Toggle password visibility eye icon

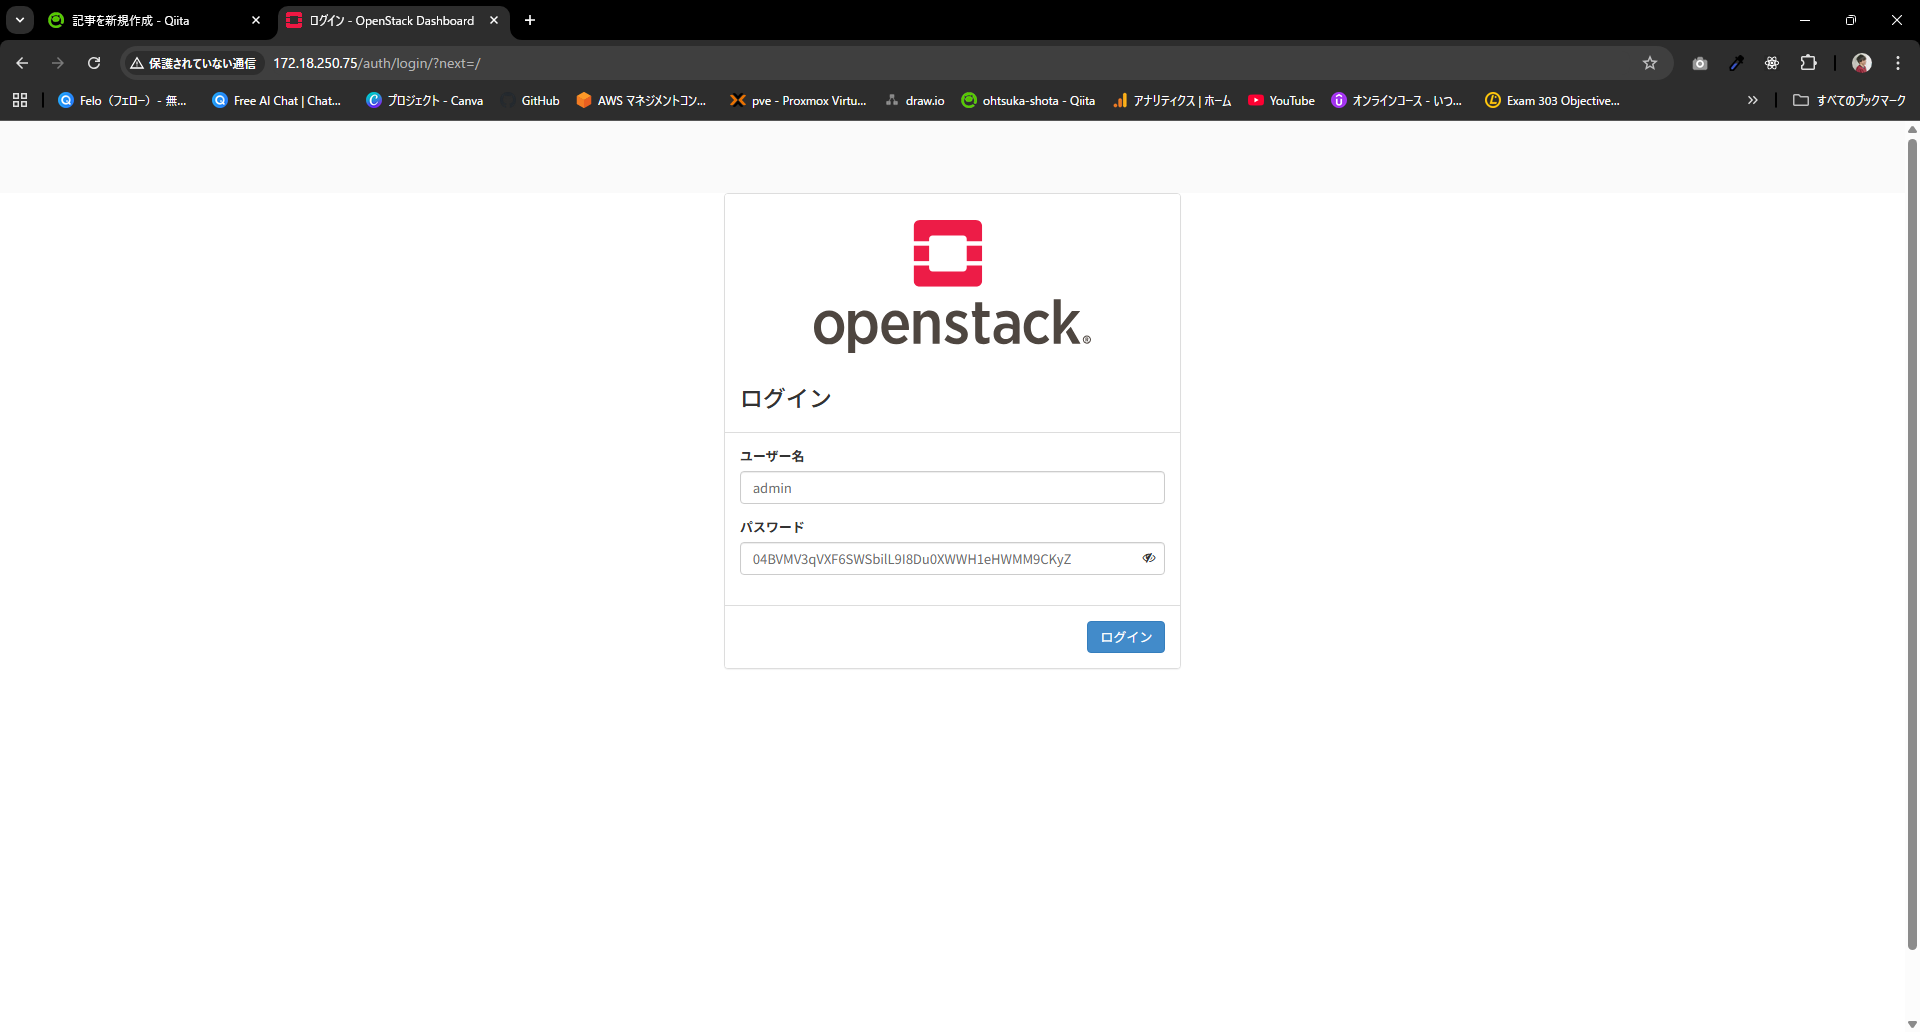tap(1149, 558)
